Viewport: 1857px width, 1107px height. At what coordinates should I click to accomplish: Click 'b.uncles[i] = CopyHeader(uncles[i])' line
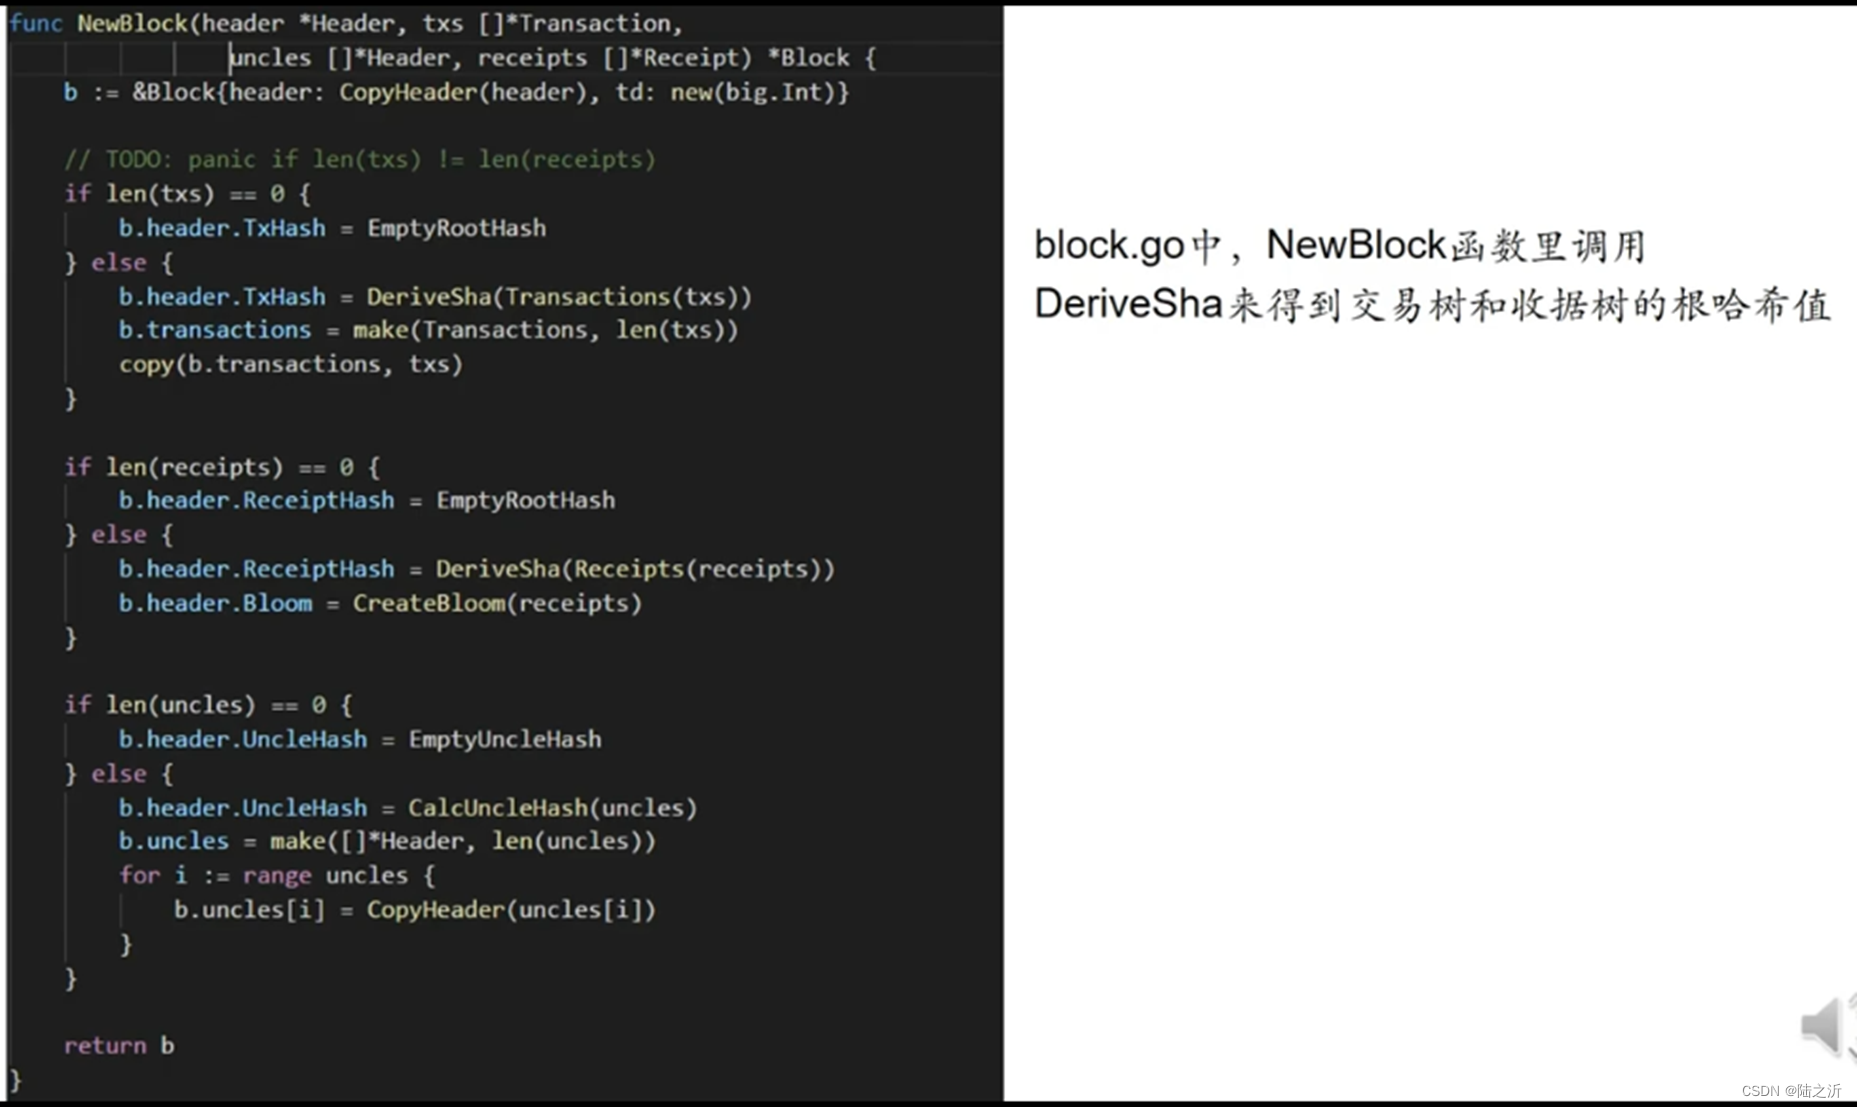click(415, 910)
